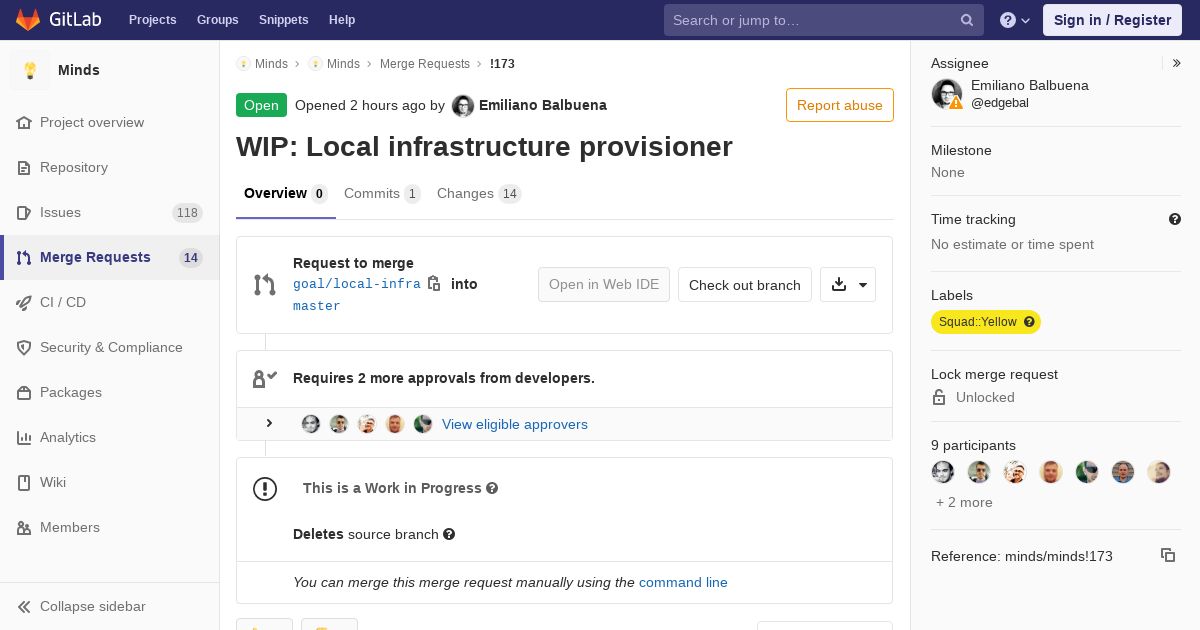1200x630 pixels.
Task: Copy source branch name goal/local-infra icon
Action: point(434,284)
